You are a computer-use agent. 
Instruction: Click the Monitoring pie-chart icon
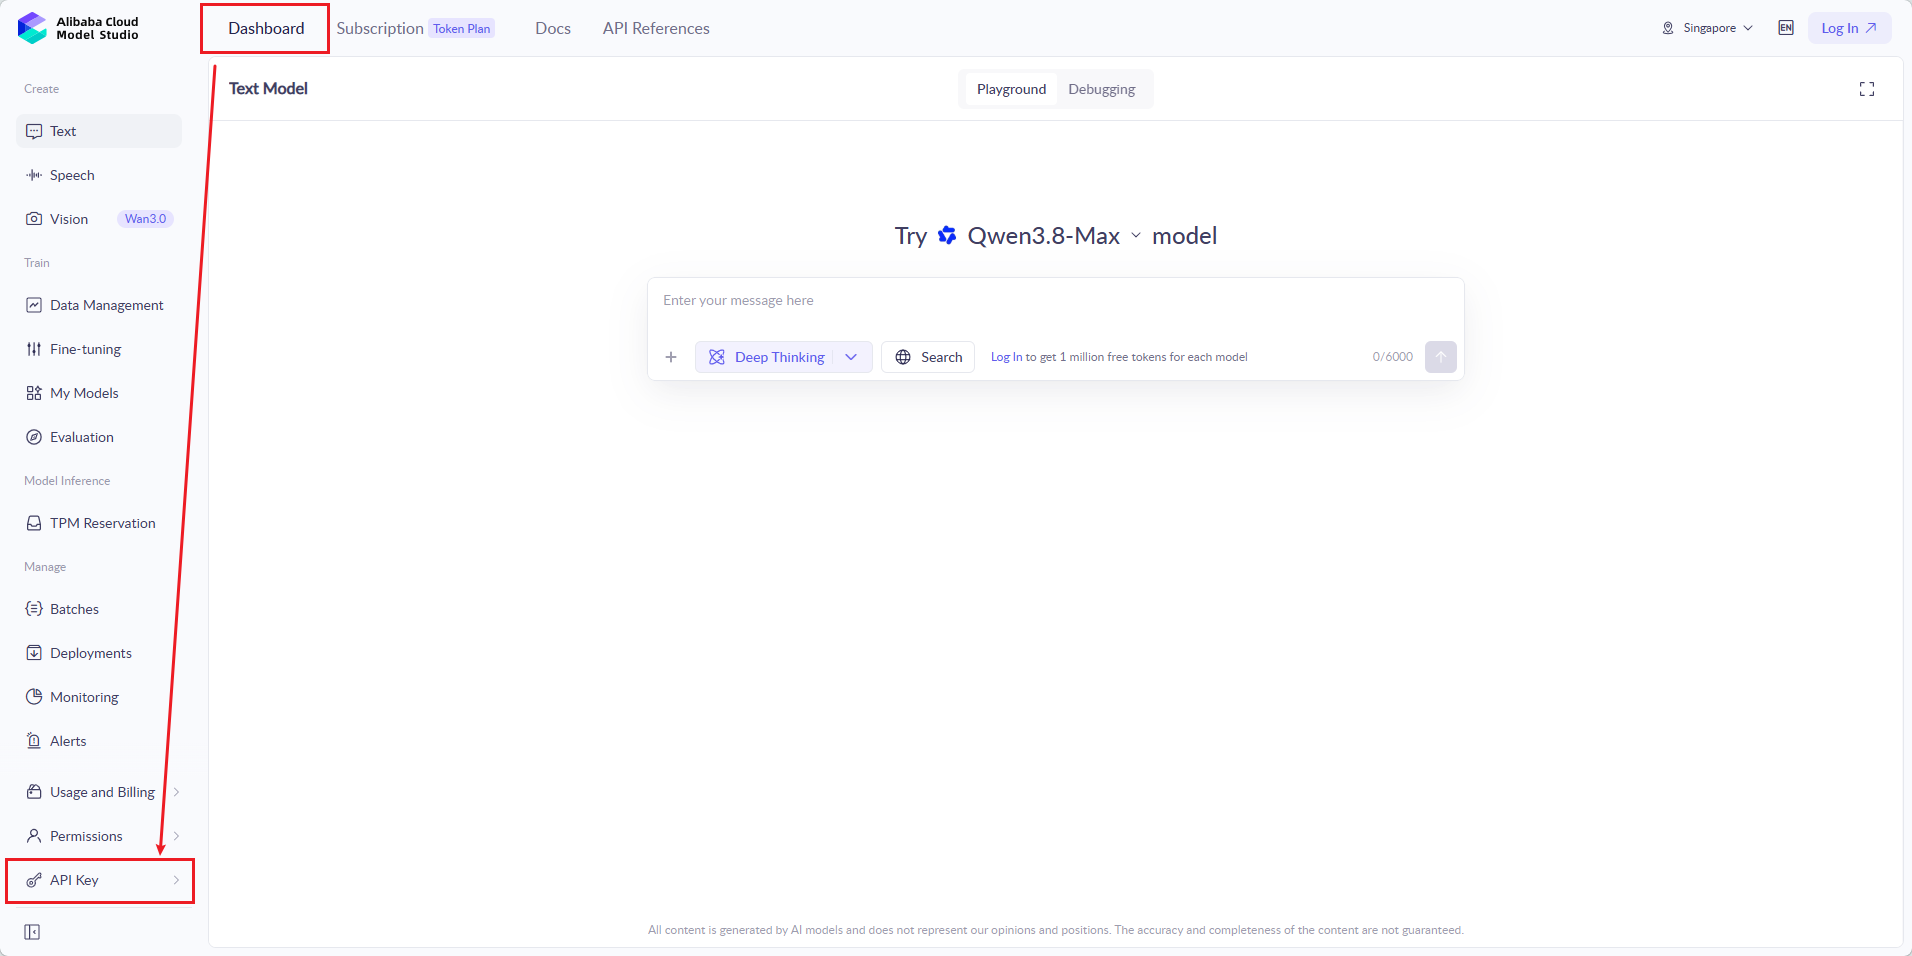click(x=34, y=697)
